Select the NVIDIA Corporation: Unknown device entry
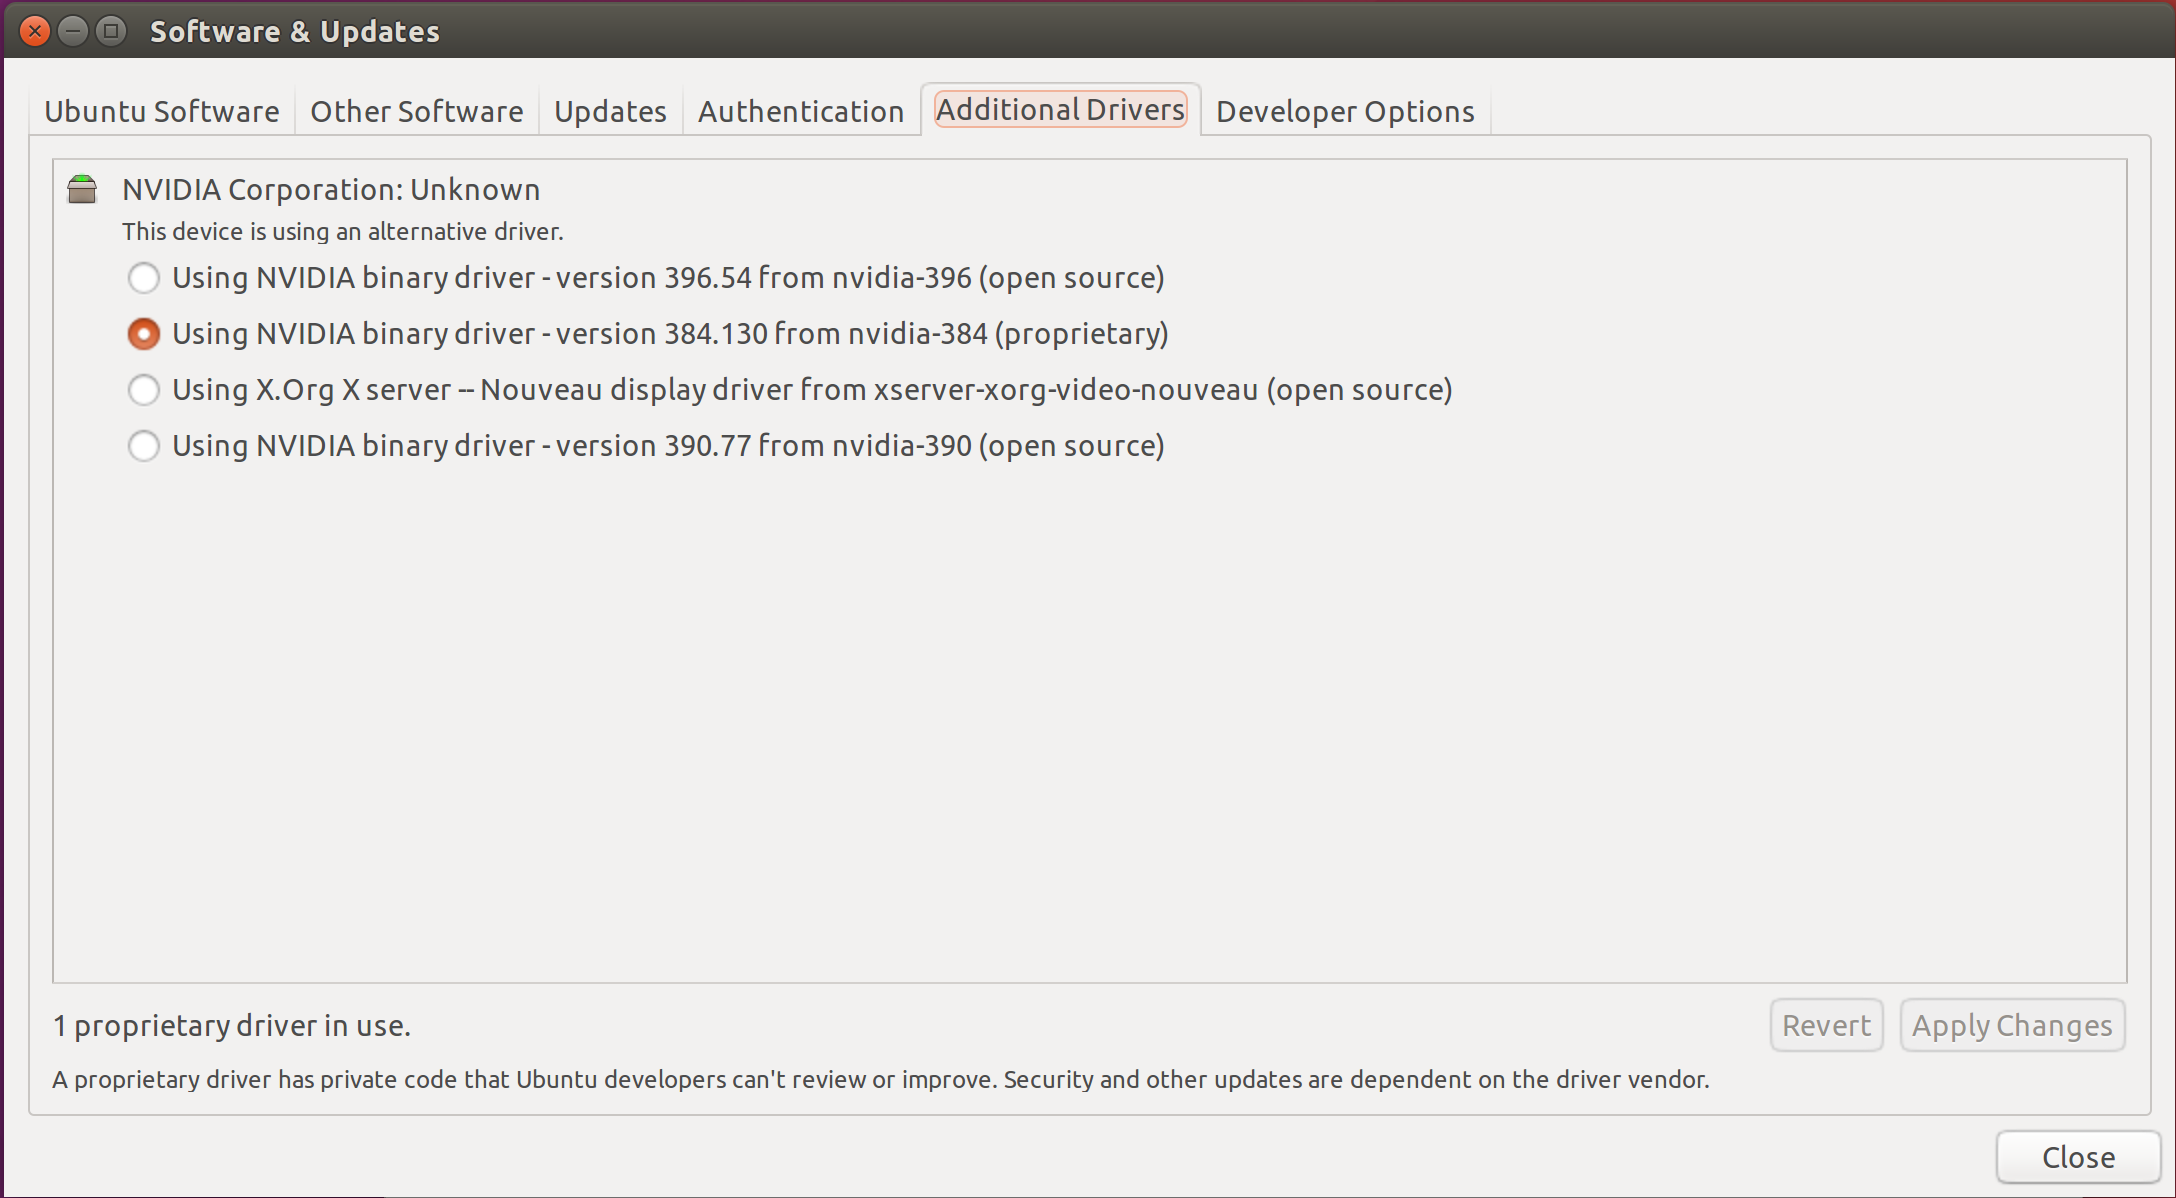2176x1198 pixels. [331, 189]
